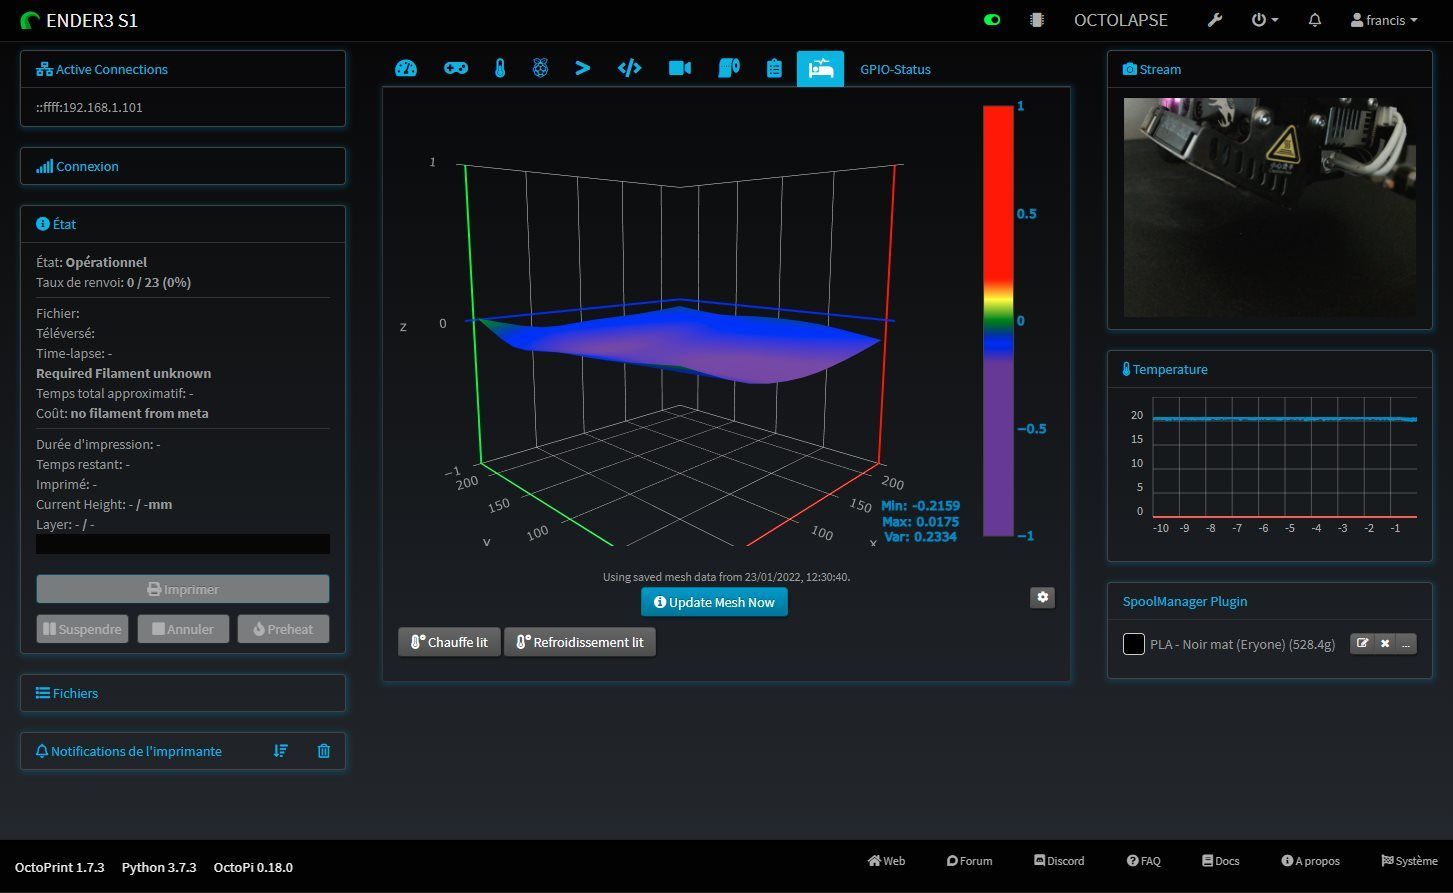1453x893 pixels.
Task: Click the sort icon in Notifications panel
Action: click(281, 751)
